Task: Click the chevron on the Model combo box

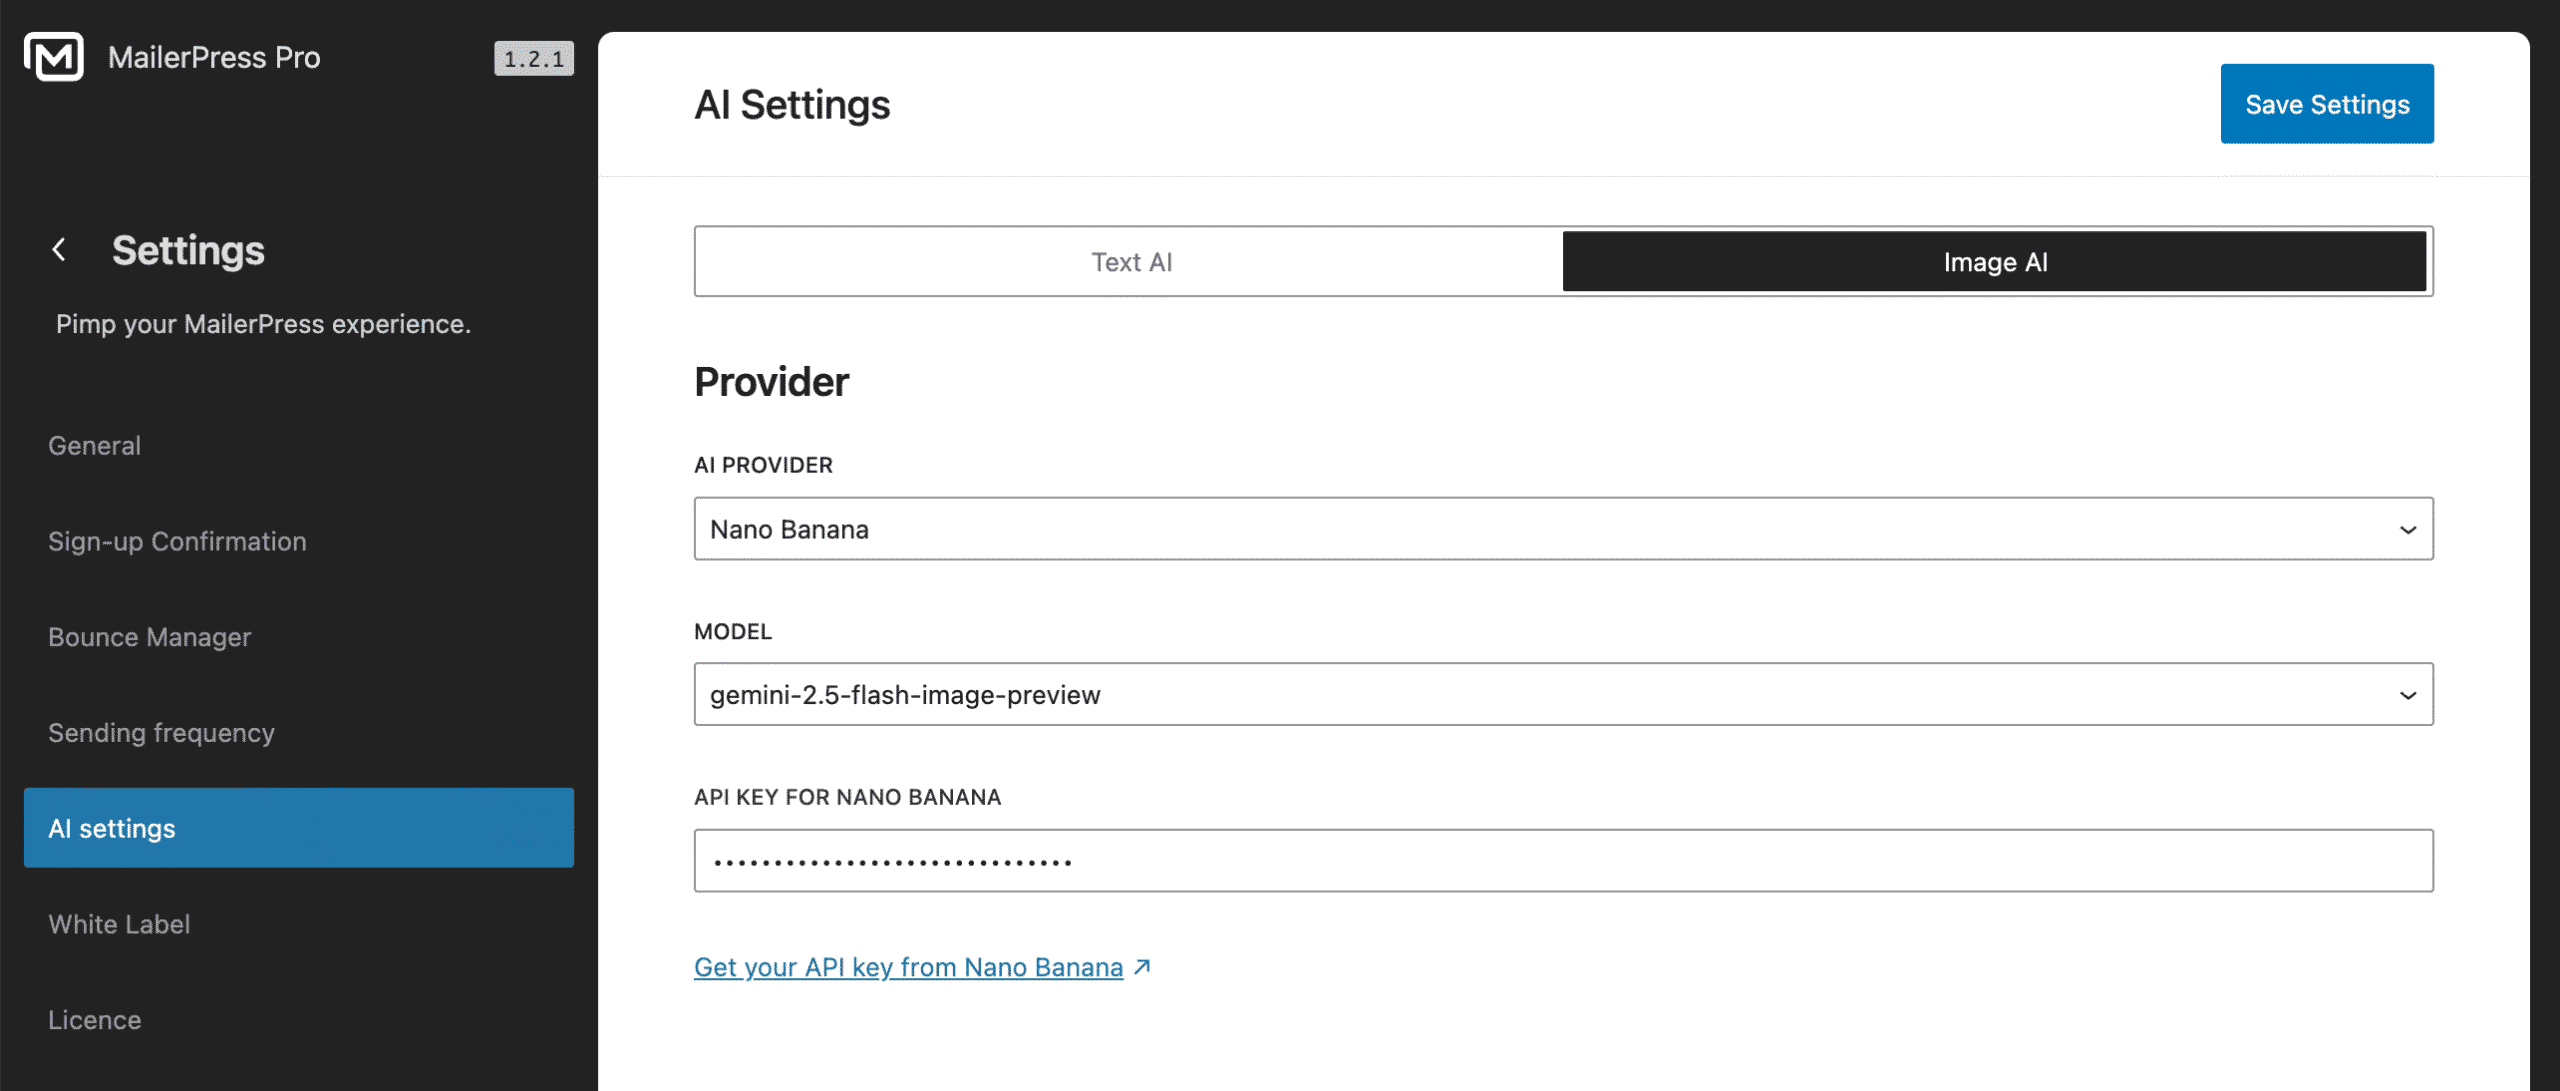Action: click(2407, 694)
